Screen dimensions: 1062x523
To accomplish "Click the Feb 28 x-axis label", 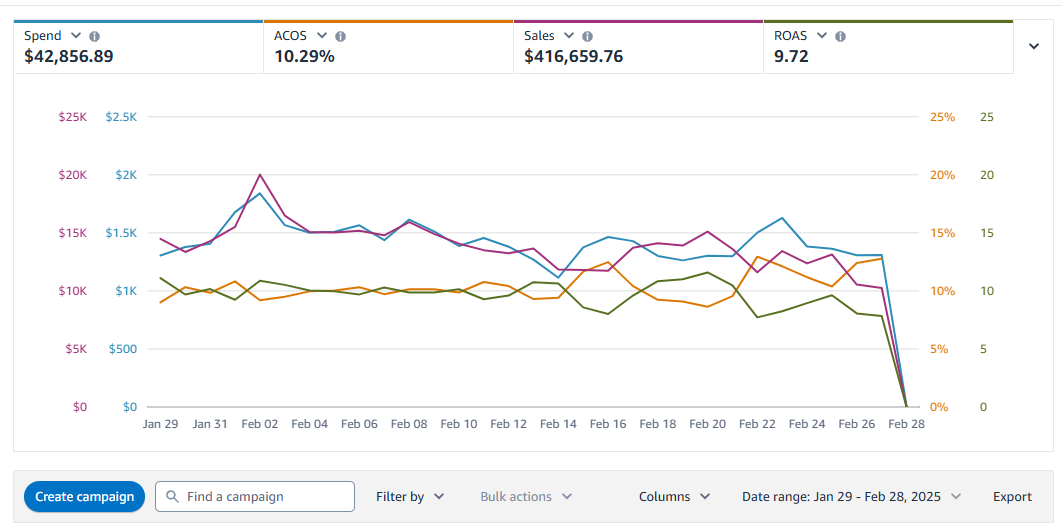I will (906, 424).
